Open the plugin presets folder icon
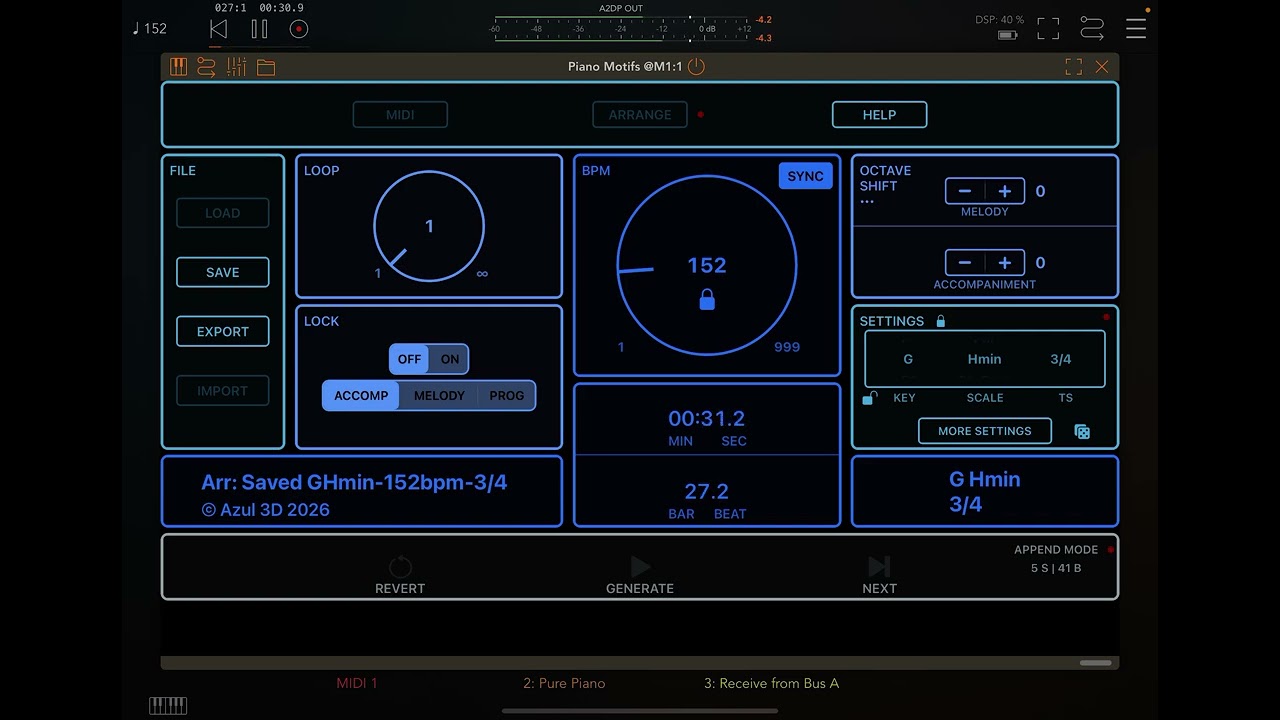 (266, 67)
